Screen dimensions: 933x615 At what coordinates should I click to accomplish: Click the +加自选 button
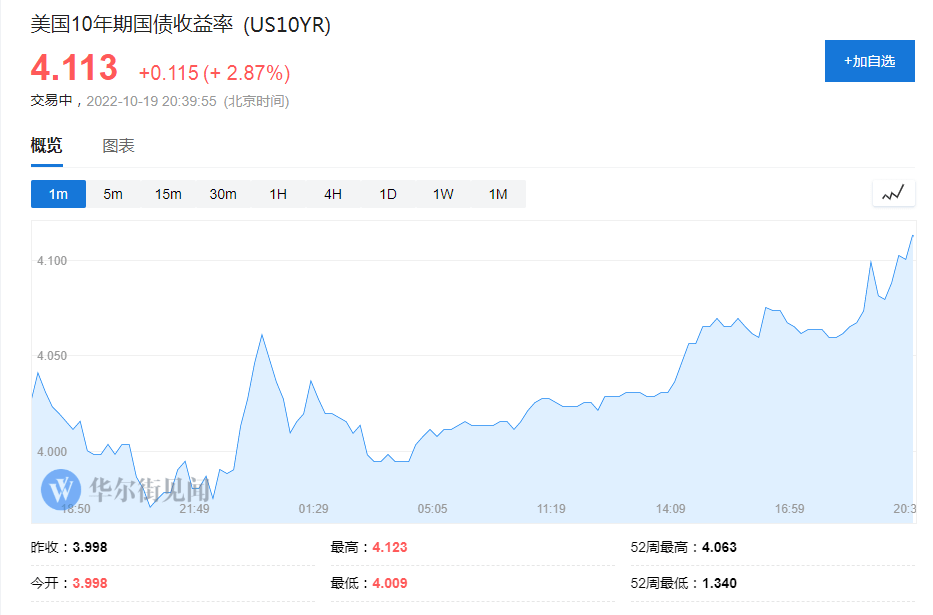coord(869,61)
